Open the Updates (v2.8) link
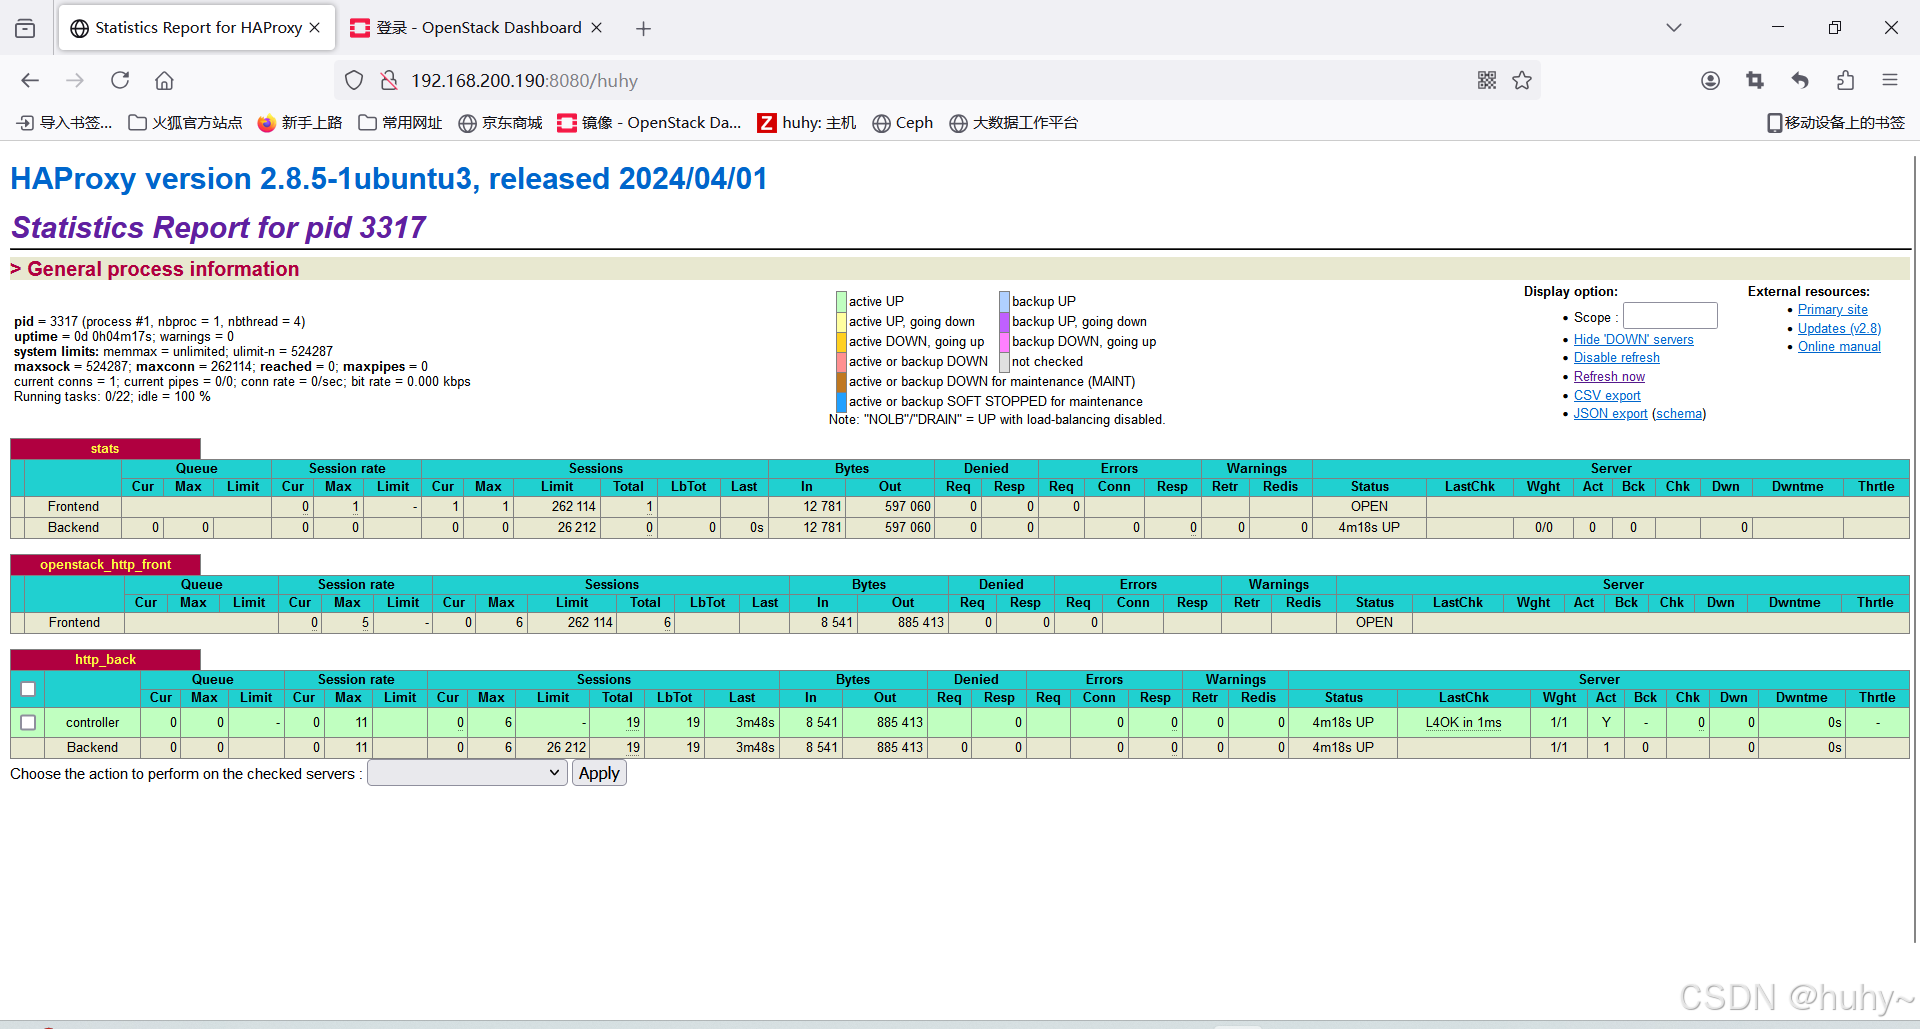Viewport: 1920px width, 1029px height. [1839, 328]
